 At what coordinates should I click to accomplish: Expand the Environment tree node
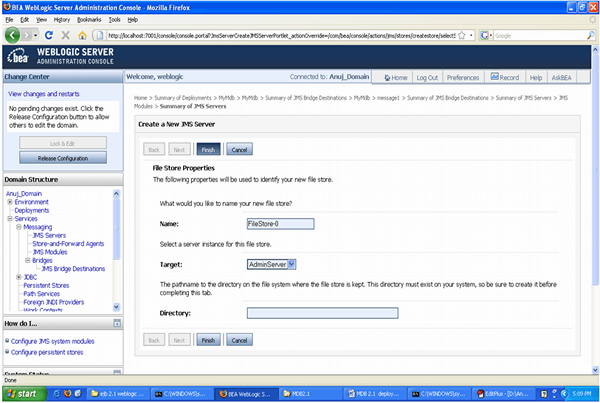tap(9, 202)
